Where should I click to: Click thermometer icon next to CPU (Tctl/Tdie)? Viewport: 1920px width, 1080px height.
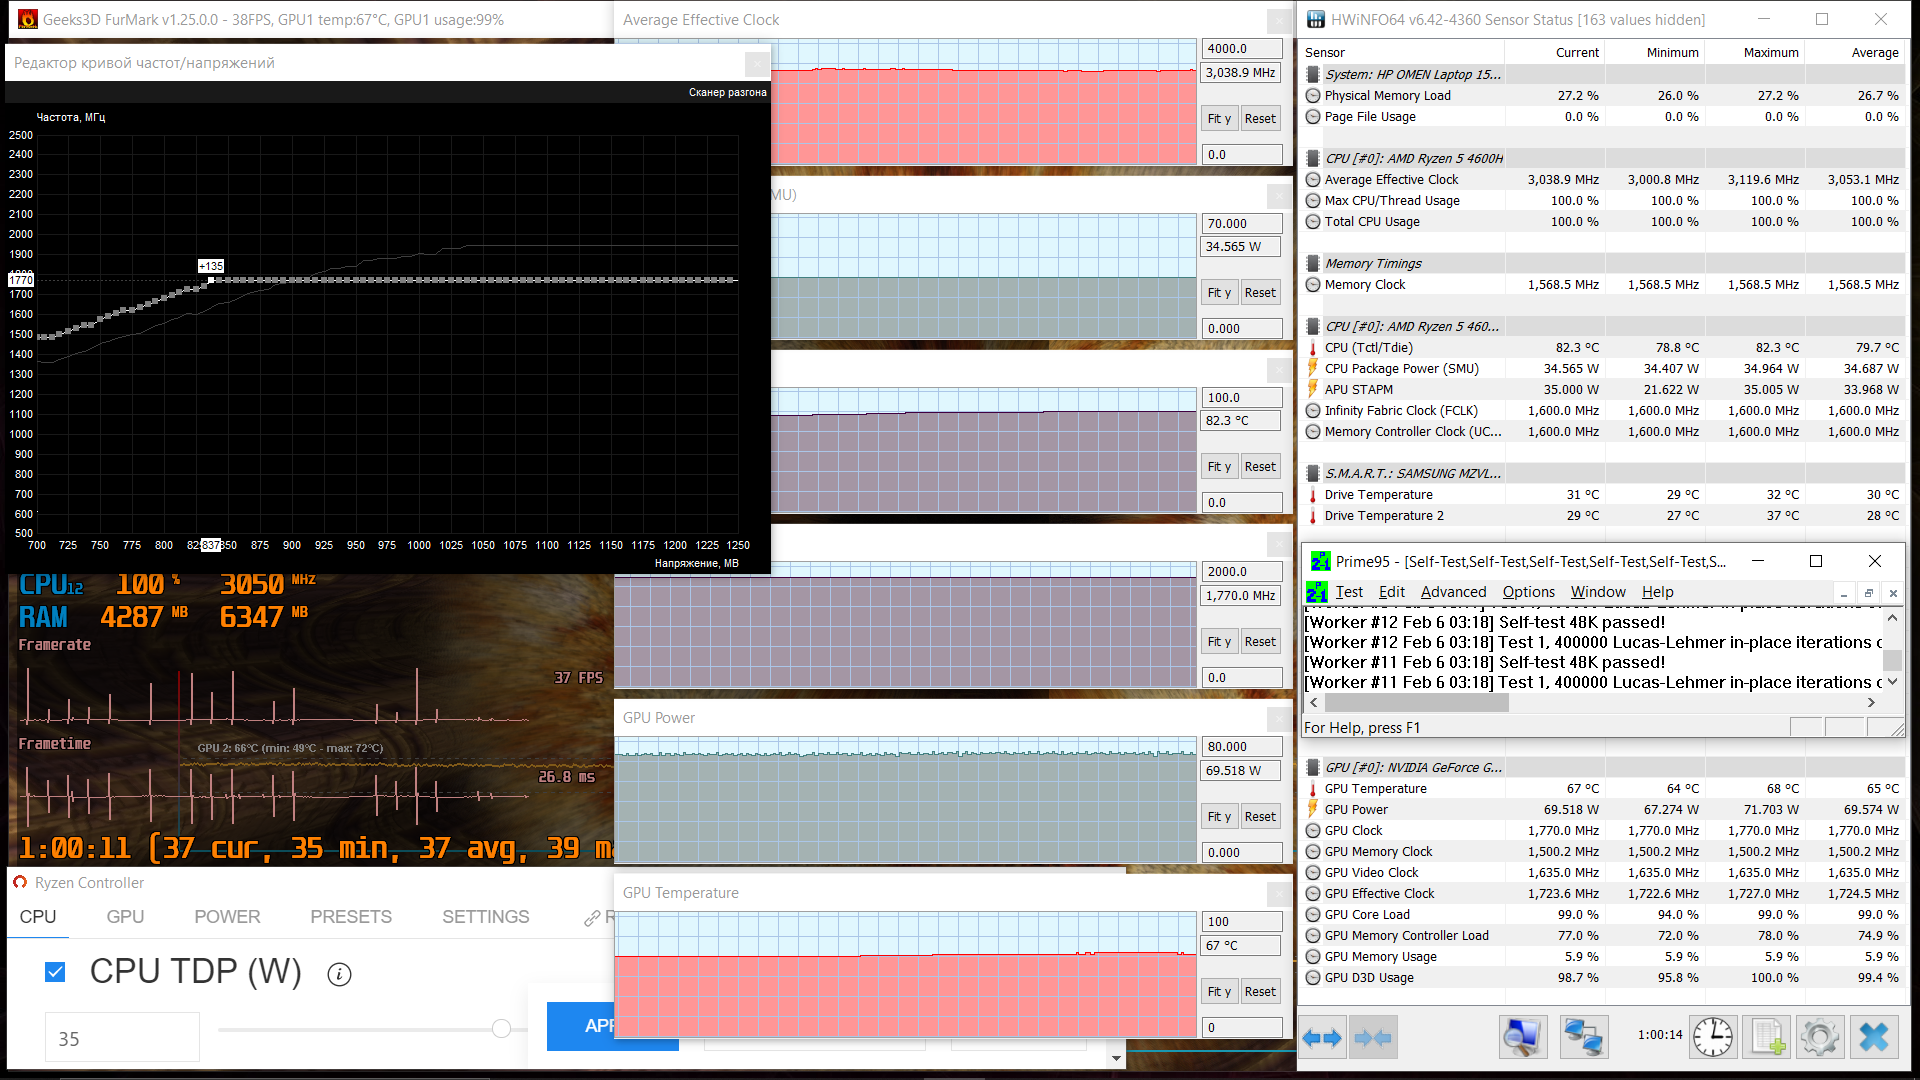tap(1313, 348)
